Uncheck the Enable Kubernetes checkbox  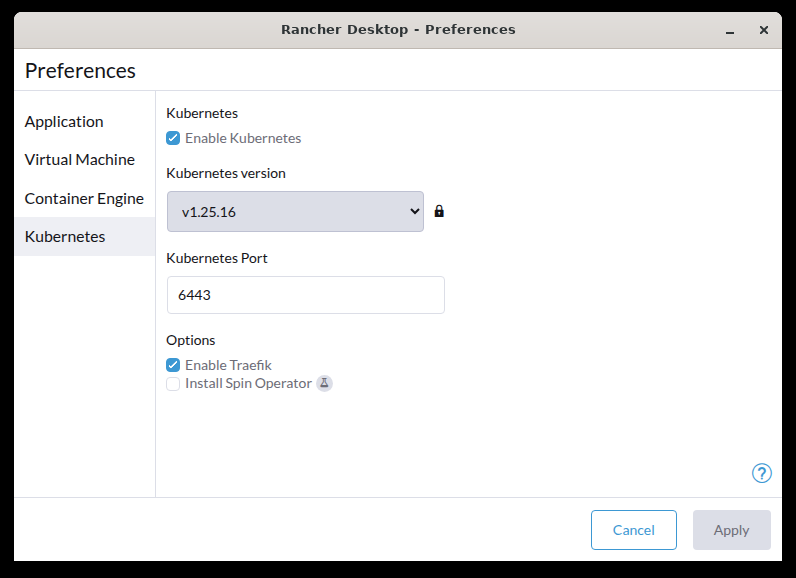pyautogui.click(x=173, y=138)
